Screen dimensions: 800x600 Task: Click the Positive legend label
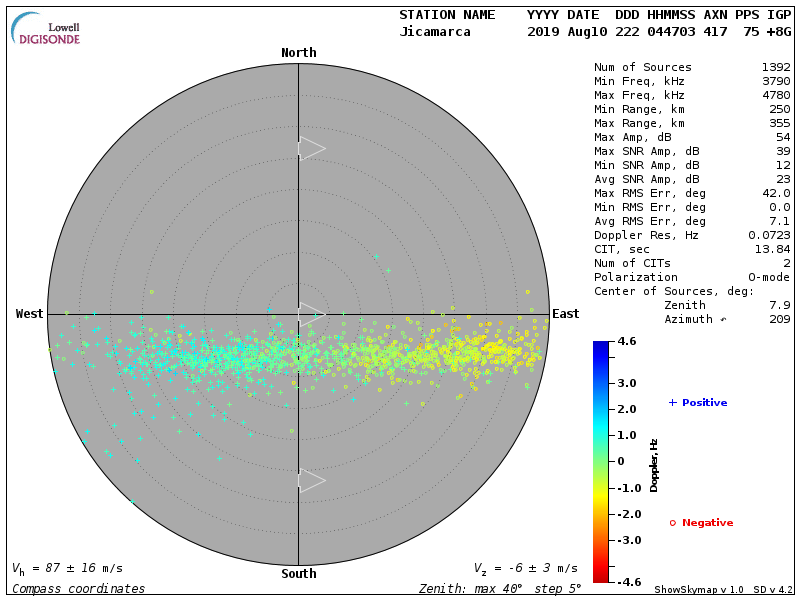point(704,403)
